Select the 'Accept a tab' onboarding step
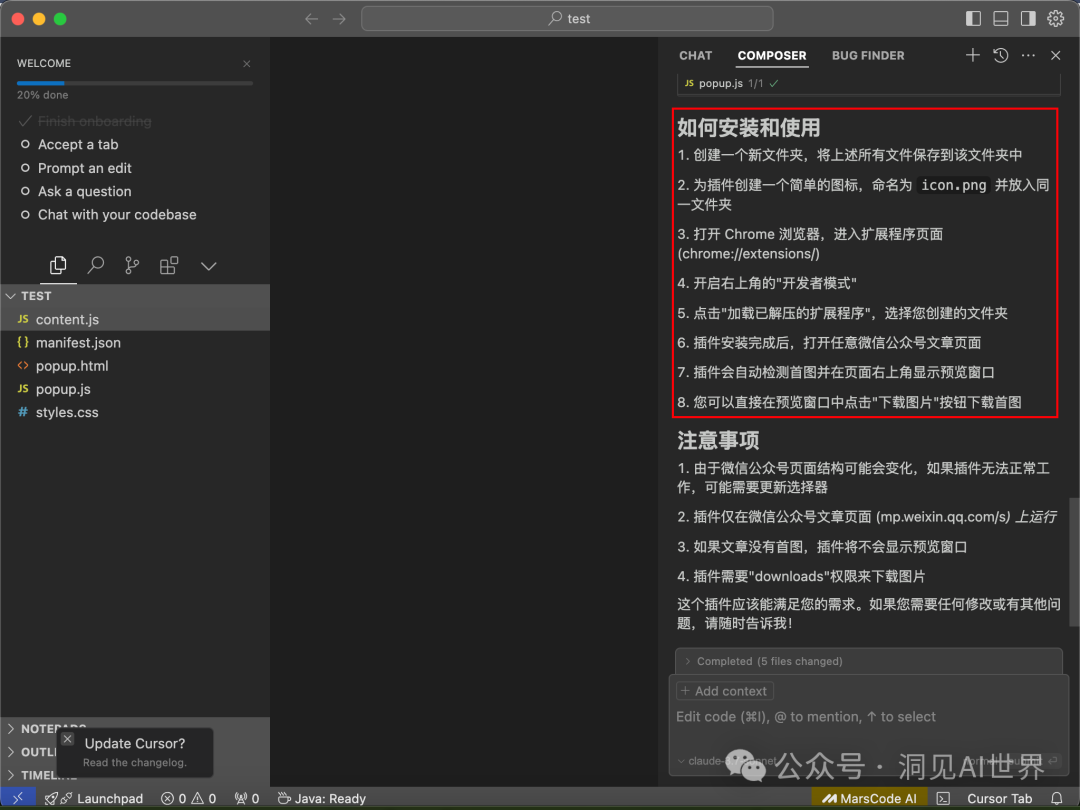The height and width of the screenshot is (810, 1080). pyautogui.click(x=78, y=145)
